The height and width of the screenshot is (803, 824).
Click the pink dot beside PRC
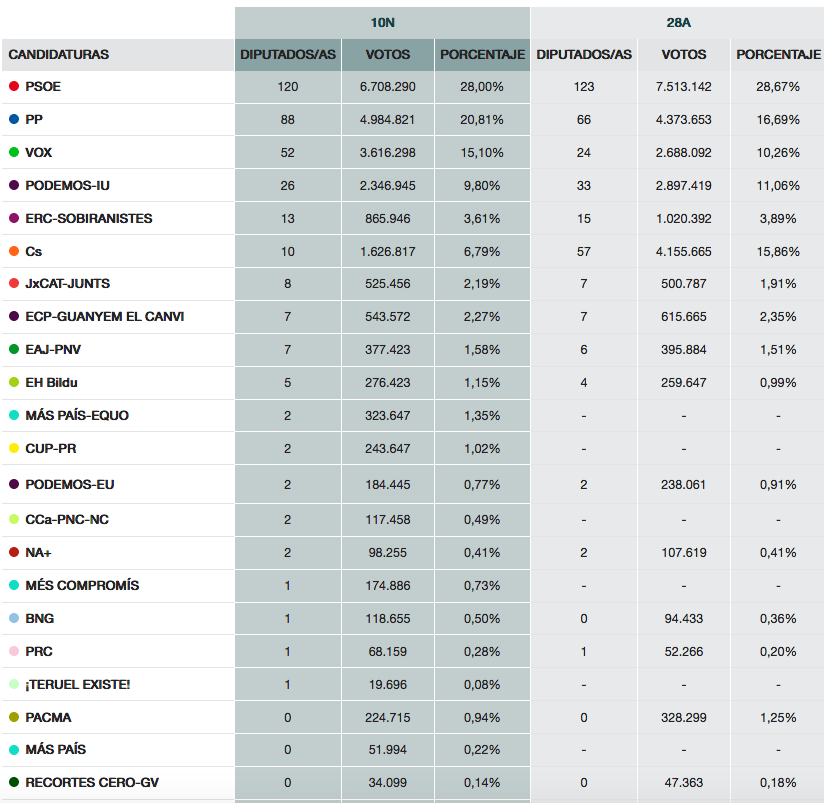[14, 651]
